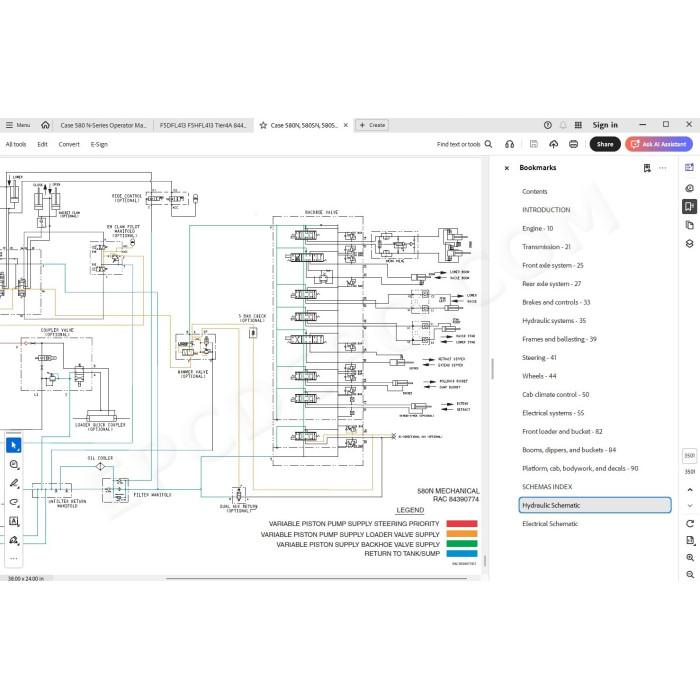Go to next page with down chevron
This screenshot has width=700, height=700.
(x=690, y=506)
